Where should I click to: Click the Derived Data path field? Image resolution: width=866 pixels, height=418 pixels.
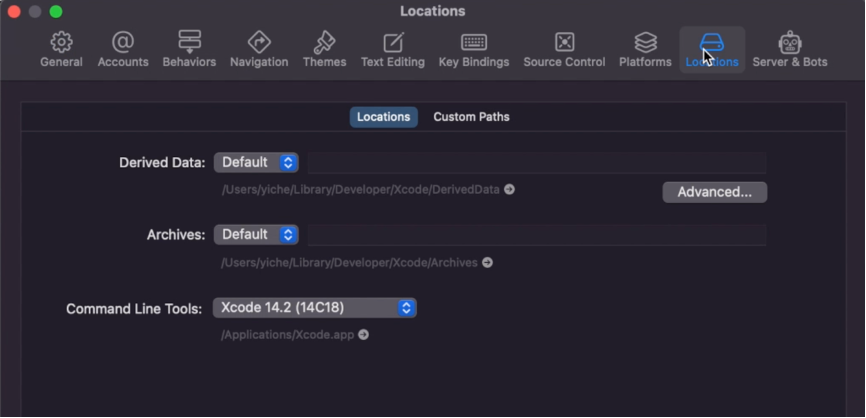(537, 163)
